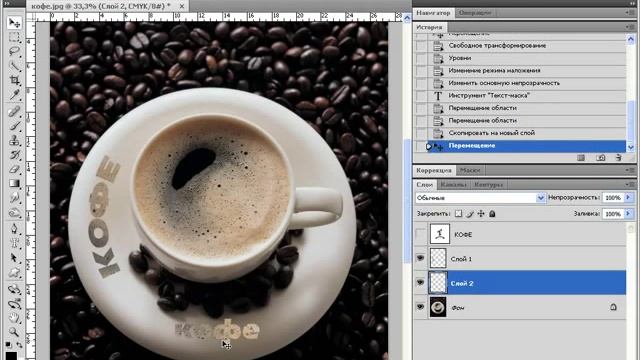This screenshot has height=360, width=640.
Task: Click the Заливка percentage field
Action: point(613,213)
